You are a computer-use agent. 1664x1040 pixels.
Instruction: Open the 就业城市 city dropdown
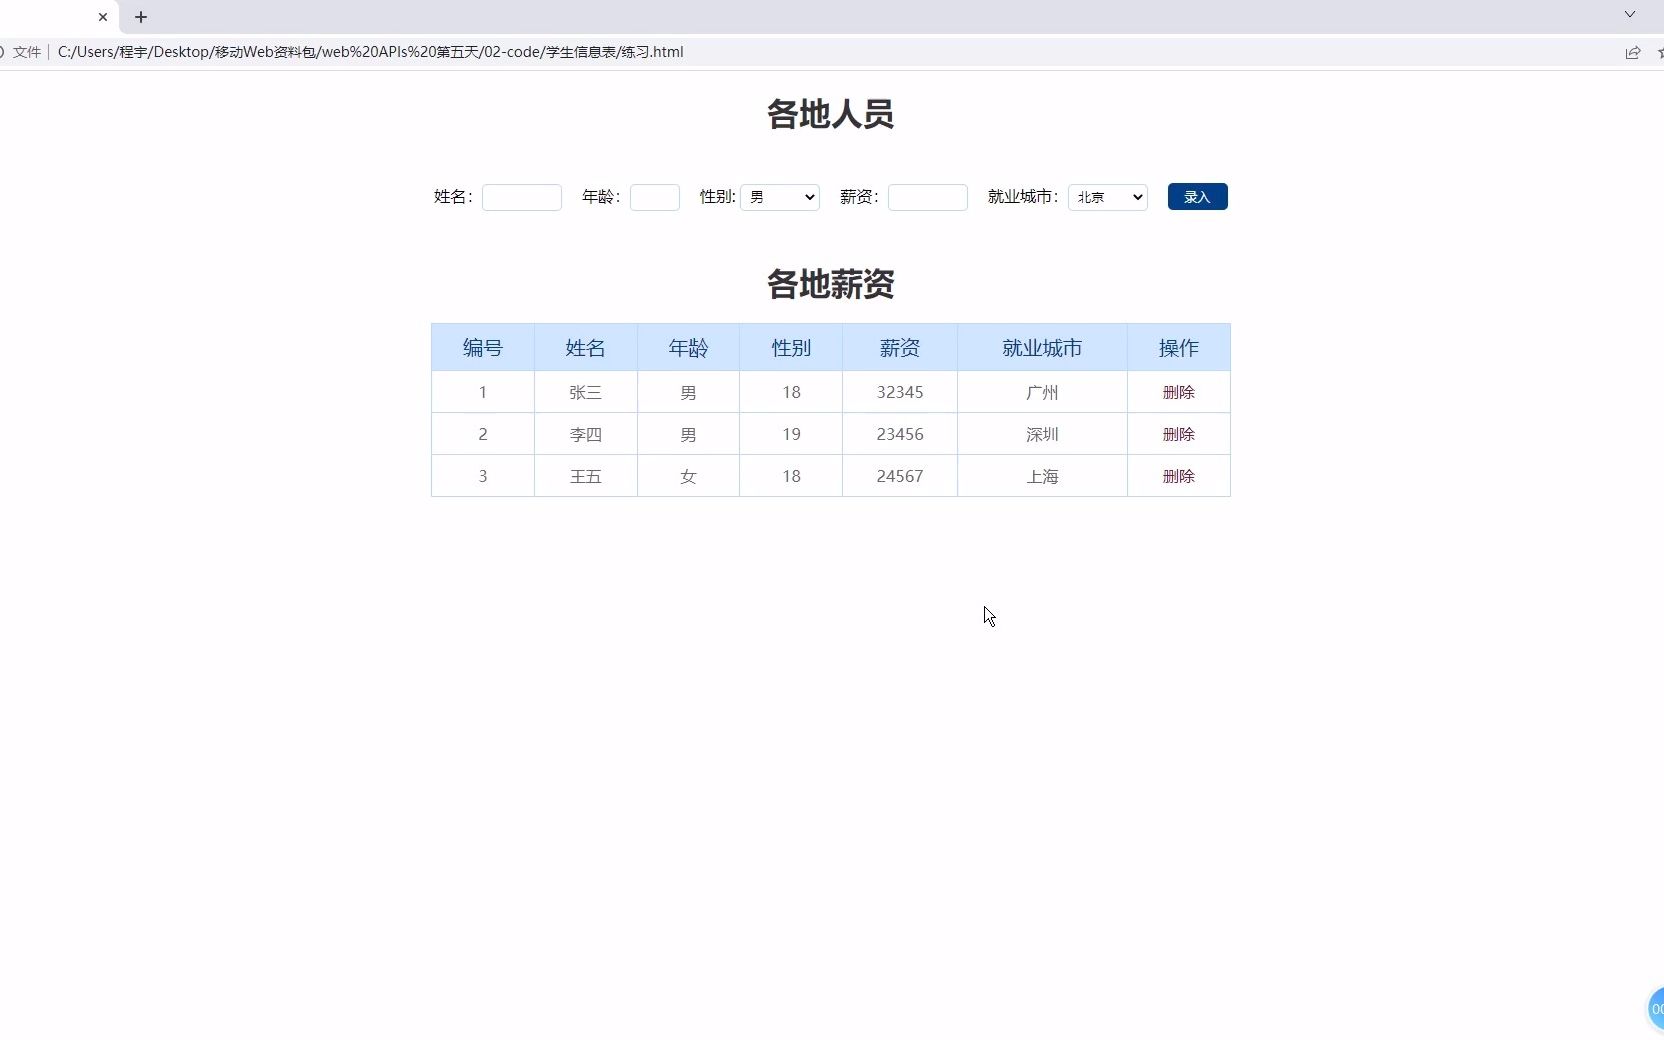(1108, 197)
